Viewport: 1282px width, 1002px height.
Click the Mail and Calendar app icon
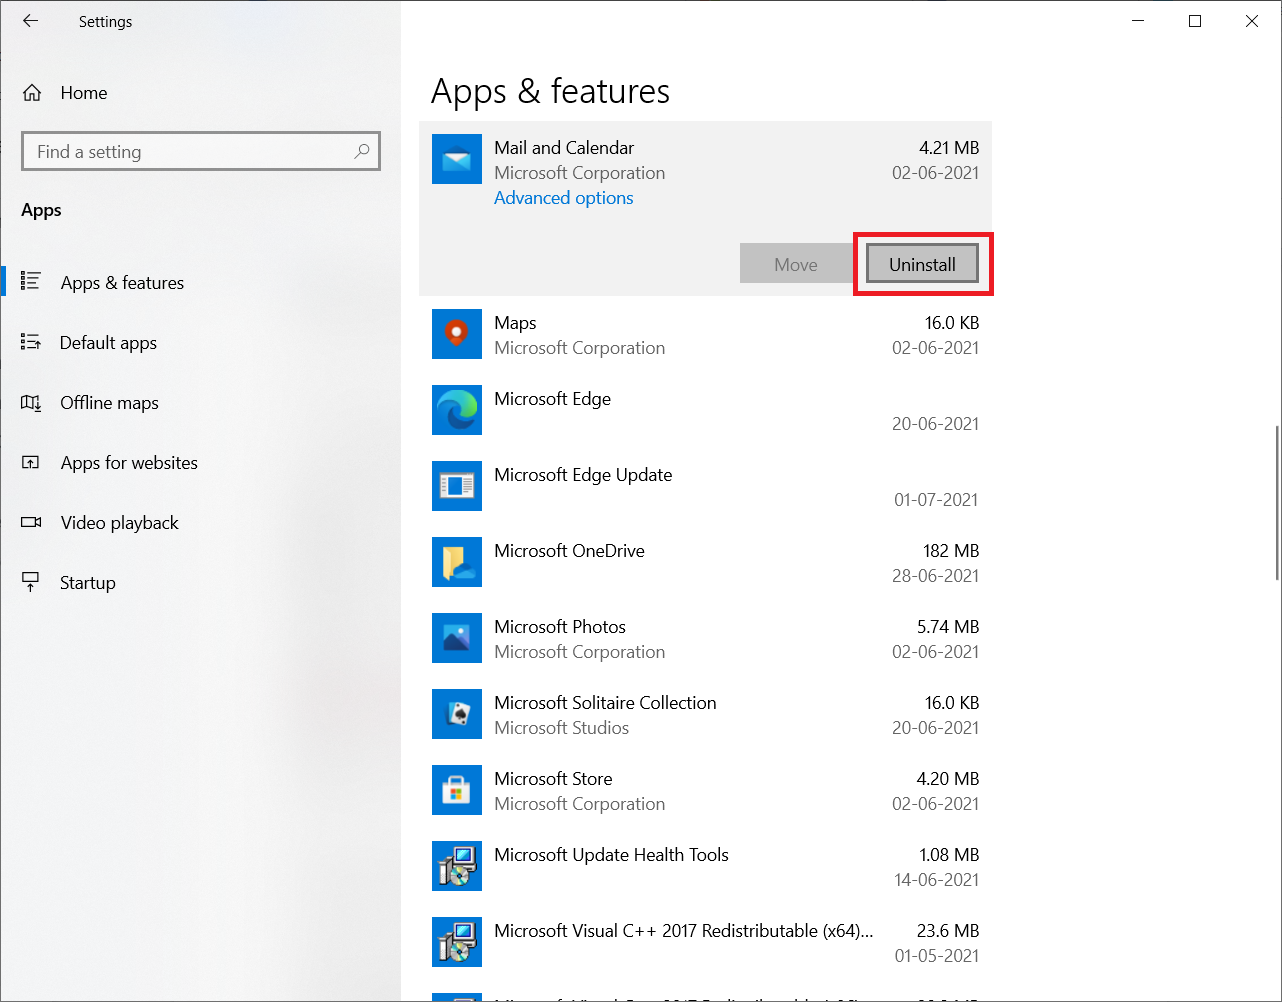457,159
